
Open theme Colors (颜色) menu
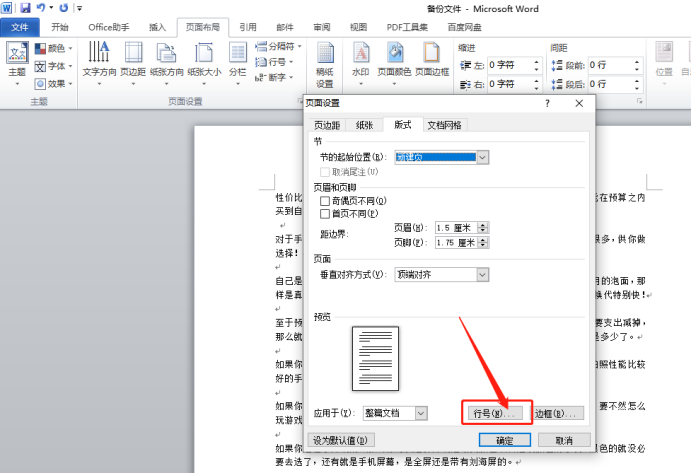tap(53, 48)
